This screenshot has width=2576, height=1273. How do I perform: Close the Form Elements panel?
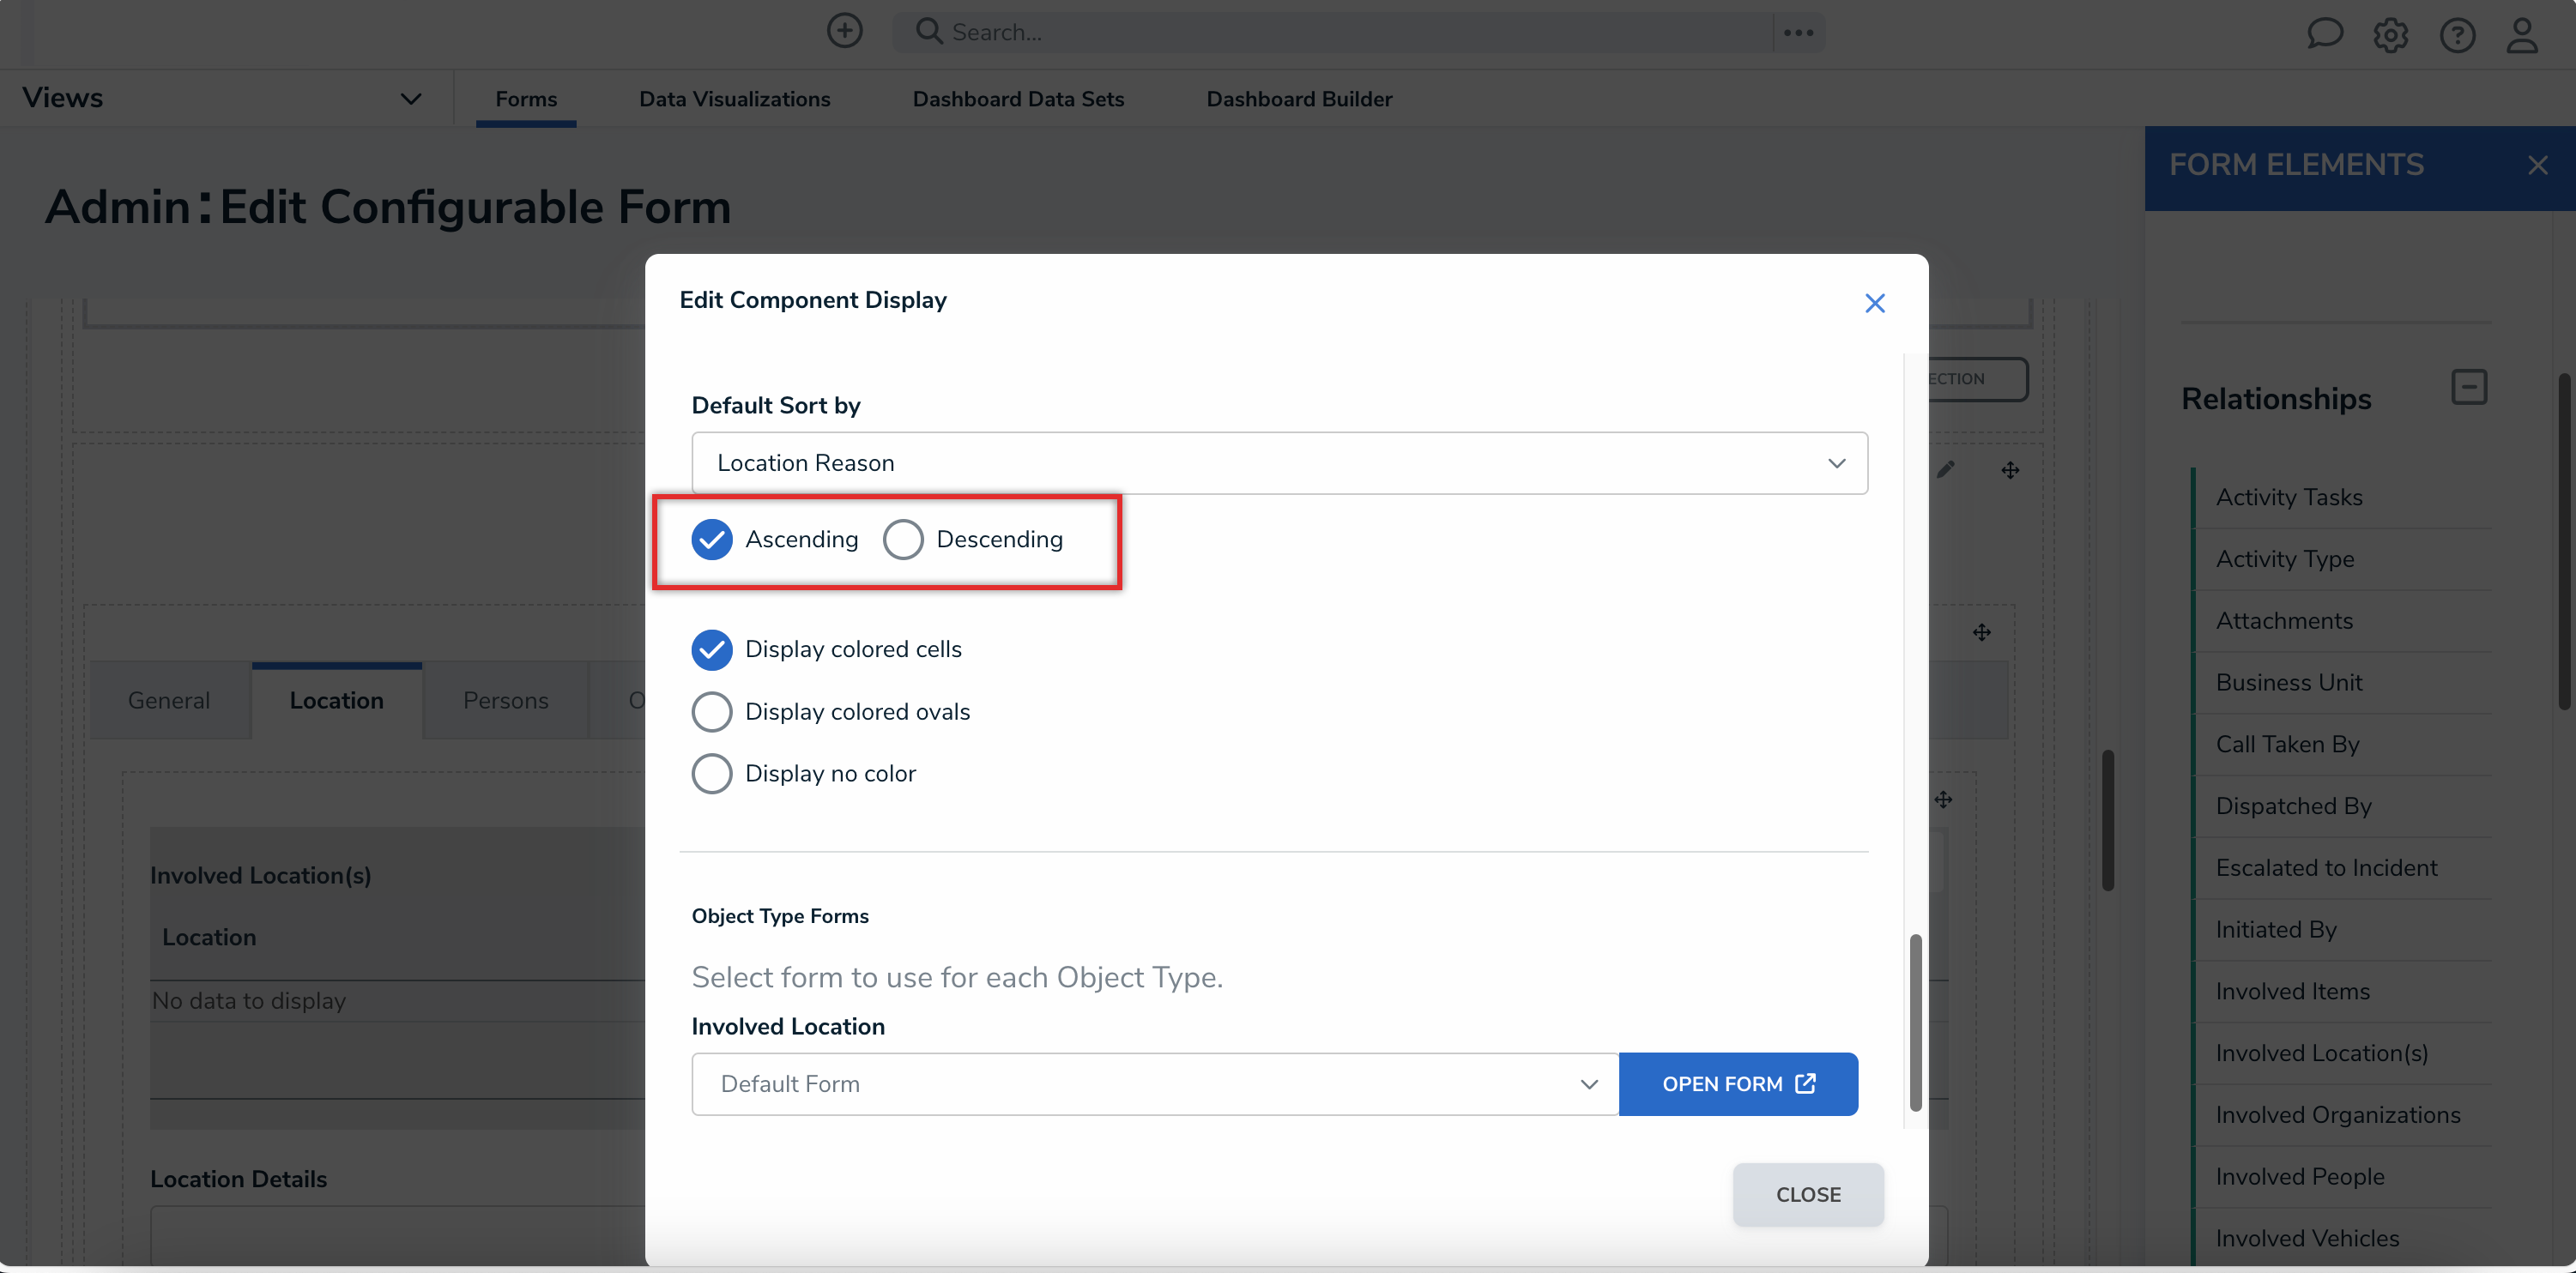click(x=2537, y=165)
